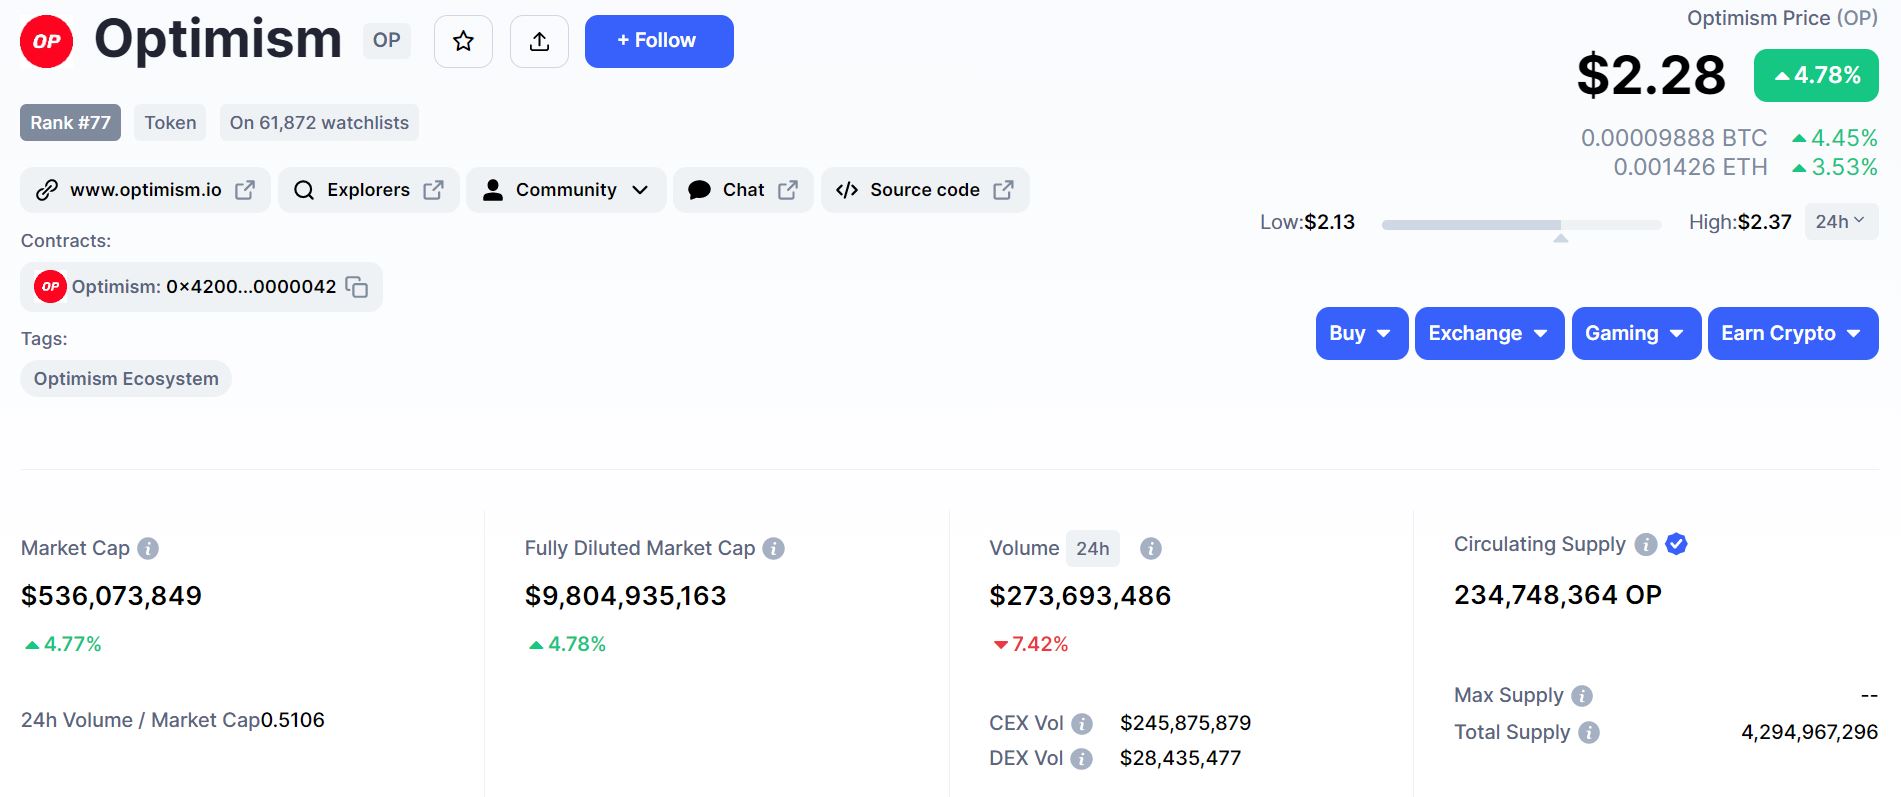The image size is (1901, 797).
Task: Click the 4.78% price change badge
Action: pyautogui.click(x=1816, y=75)
